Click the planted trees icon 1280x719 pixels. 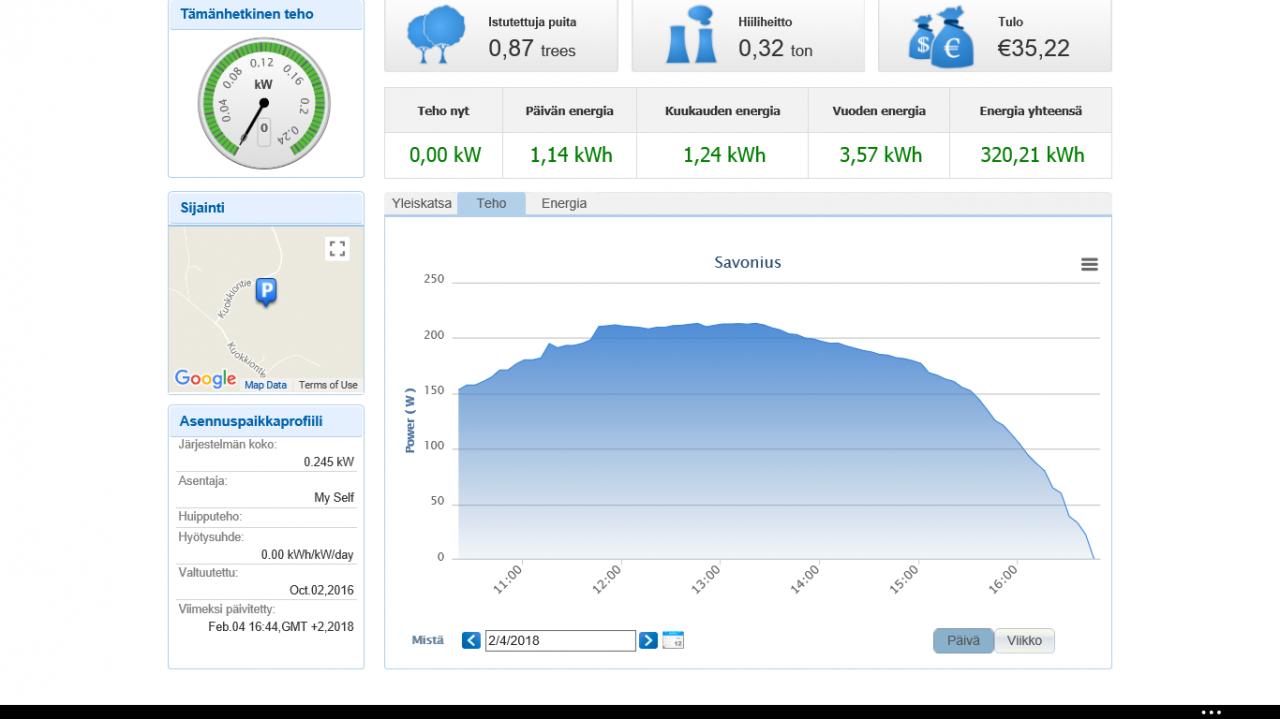point(436,35)
